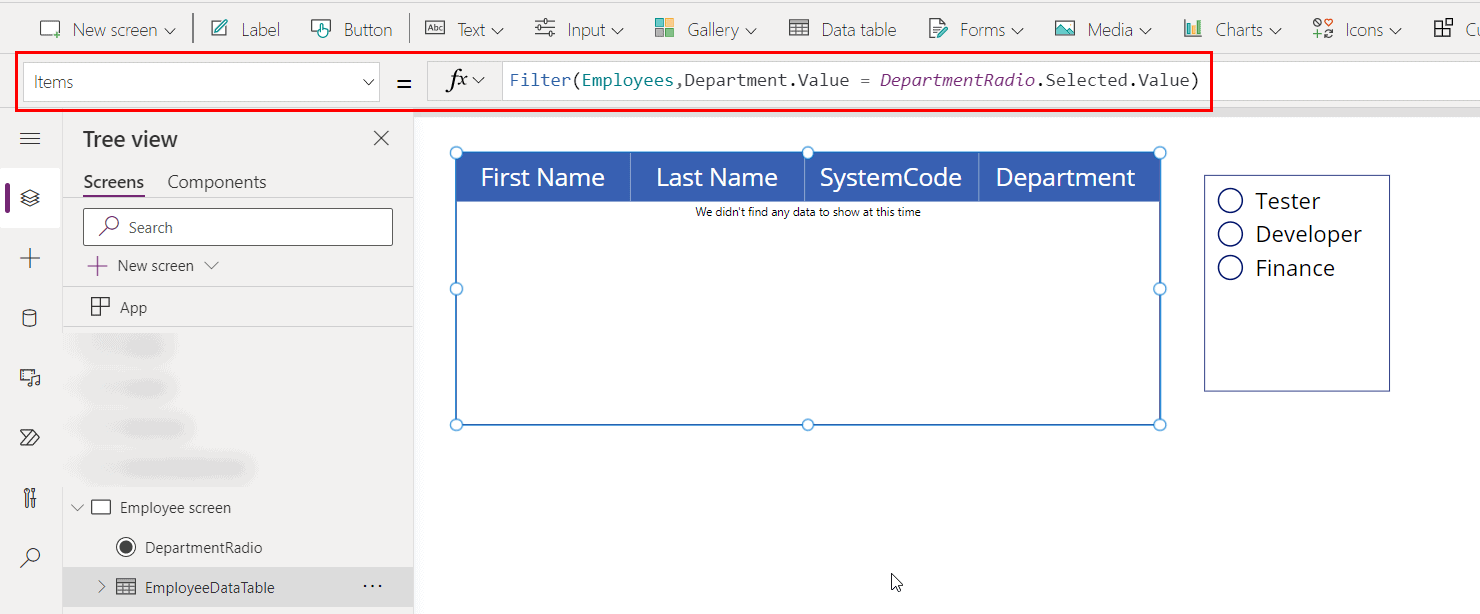The width and height of the screenshot is (1480, 614).
Task: Select the Developer radio button
Action: pyautogui.click(x=1230, y=234)
